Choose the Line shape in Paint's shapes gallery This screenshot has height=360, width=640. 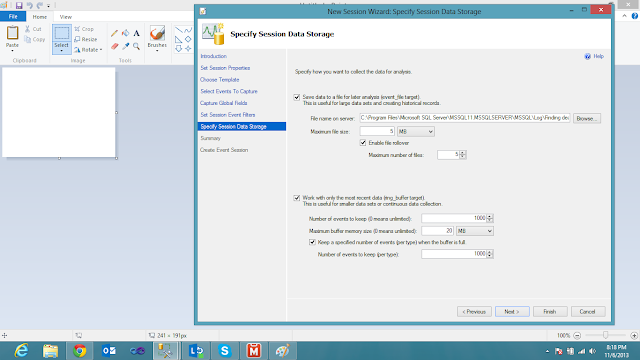coord(179,30)
